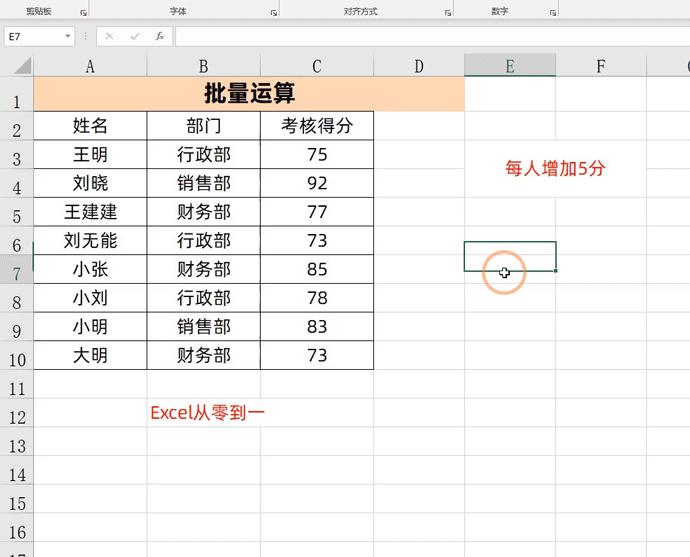Click the score cell 78 for 小刘
The image size is (690, 557).
(x=317, y=298)
